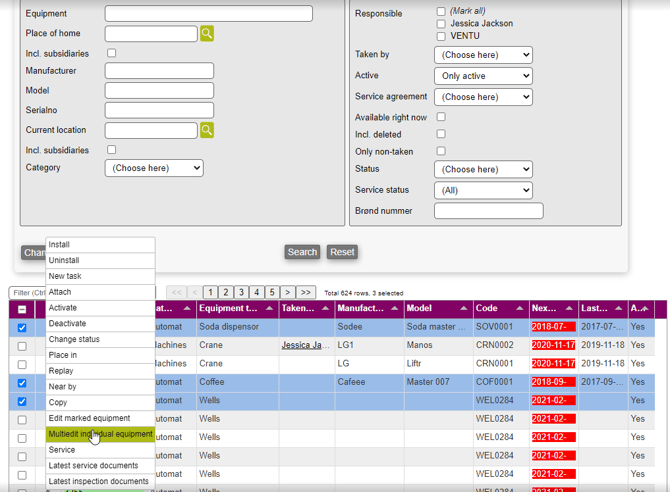Check VENTU responsible checkbox

(441, 36)
